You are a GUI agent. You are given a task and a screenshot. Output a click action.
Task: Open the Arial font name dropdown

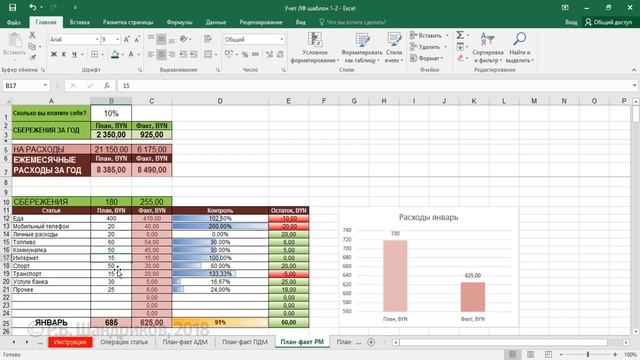click(x=97, y=40)
